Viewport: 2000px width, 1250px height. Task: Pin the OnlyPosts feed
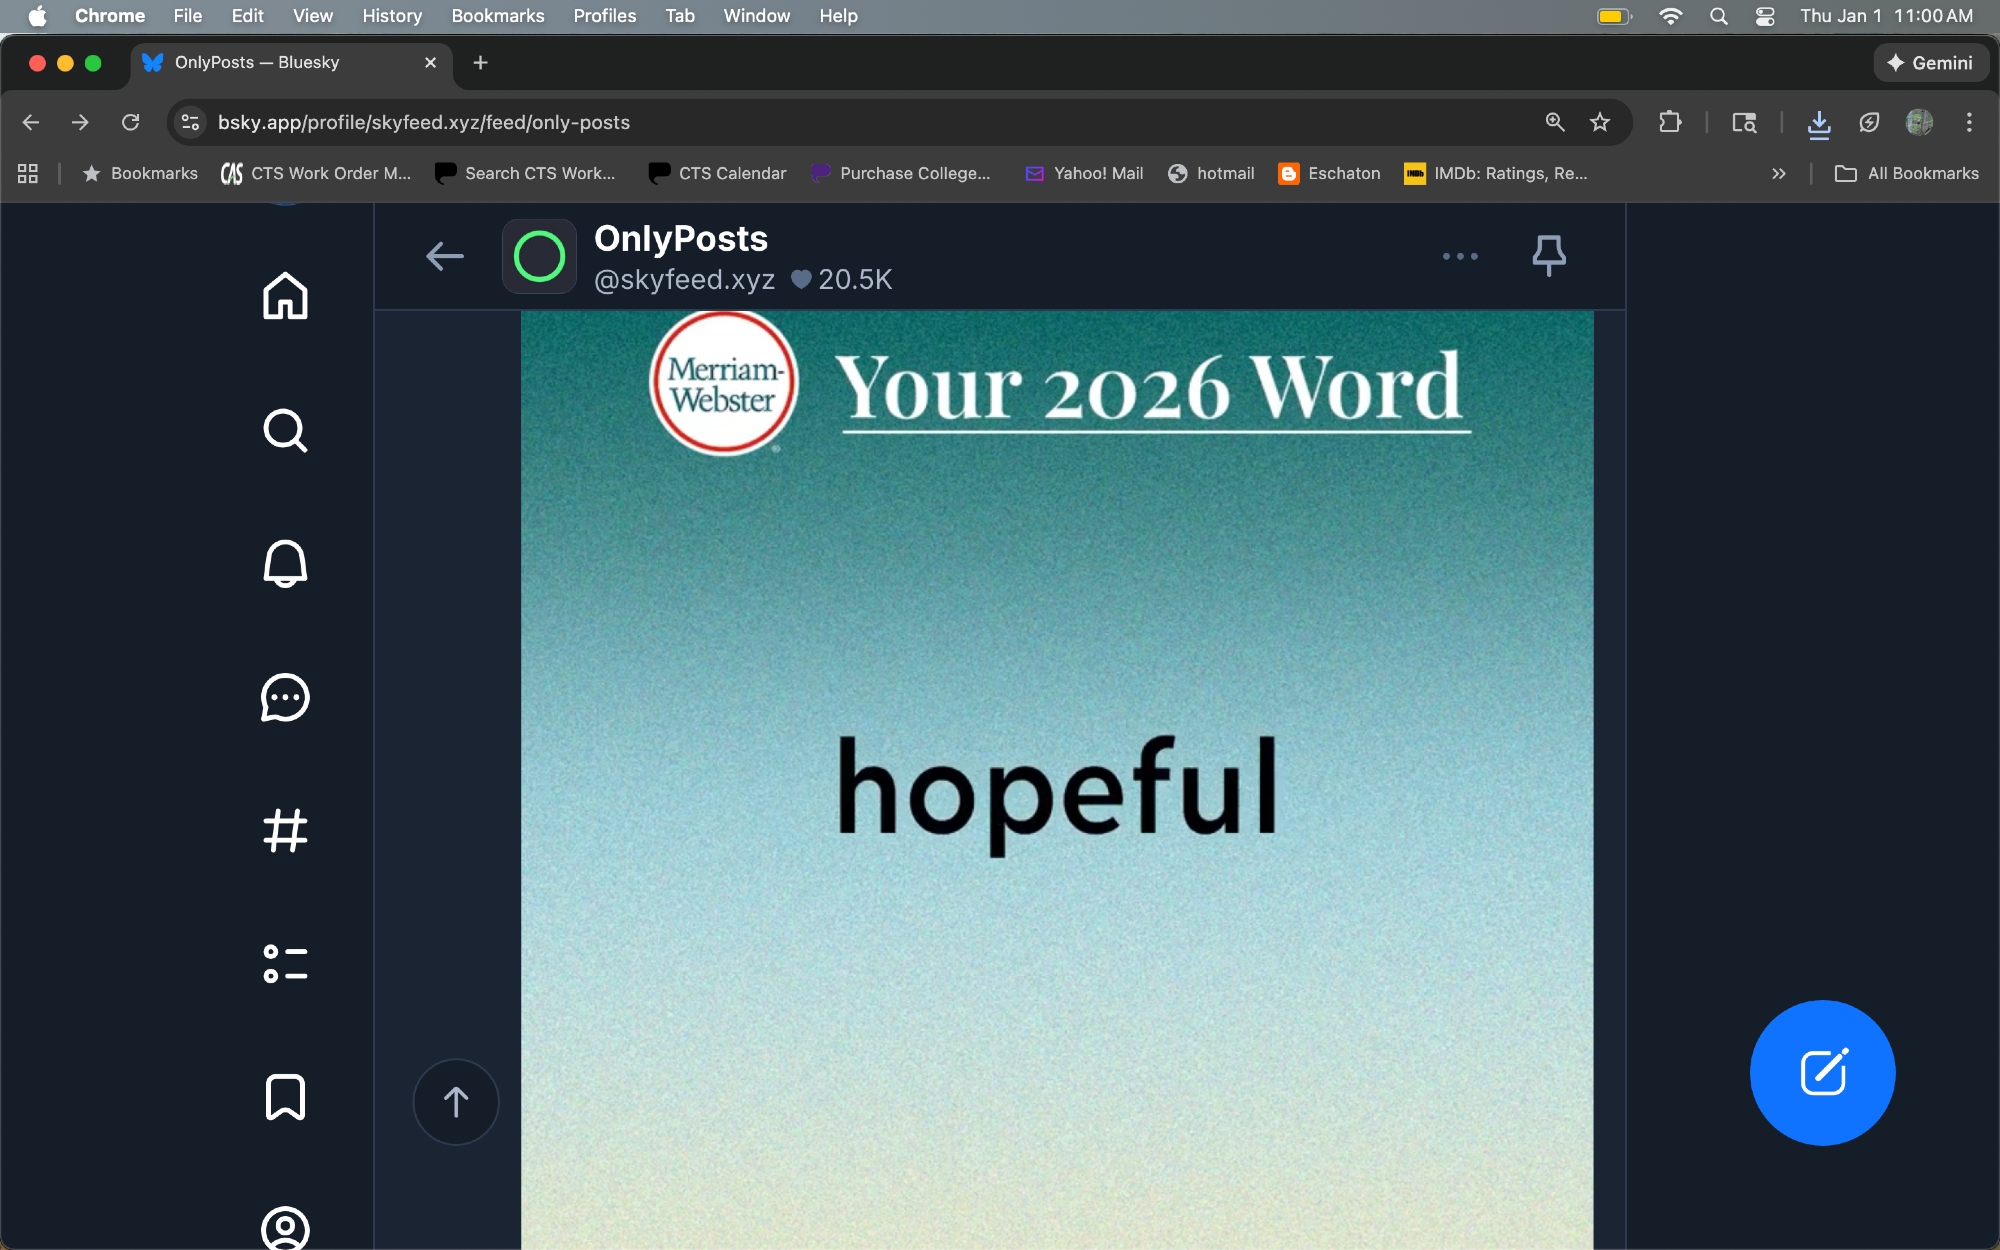click(x=1548, y=256)
